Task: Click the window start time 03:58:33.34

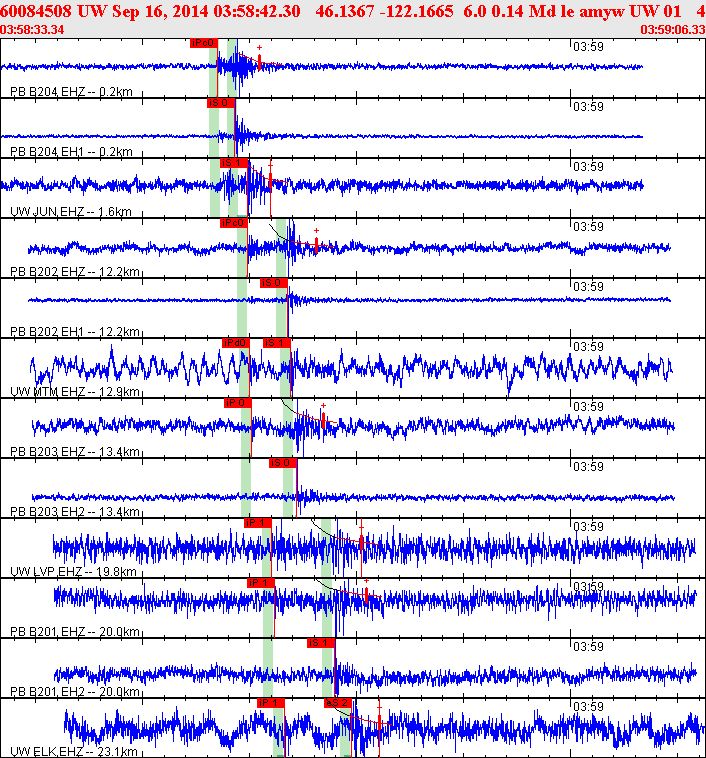Action: [x=32, y=29]
